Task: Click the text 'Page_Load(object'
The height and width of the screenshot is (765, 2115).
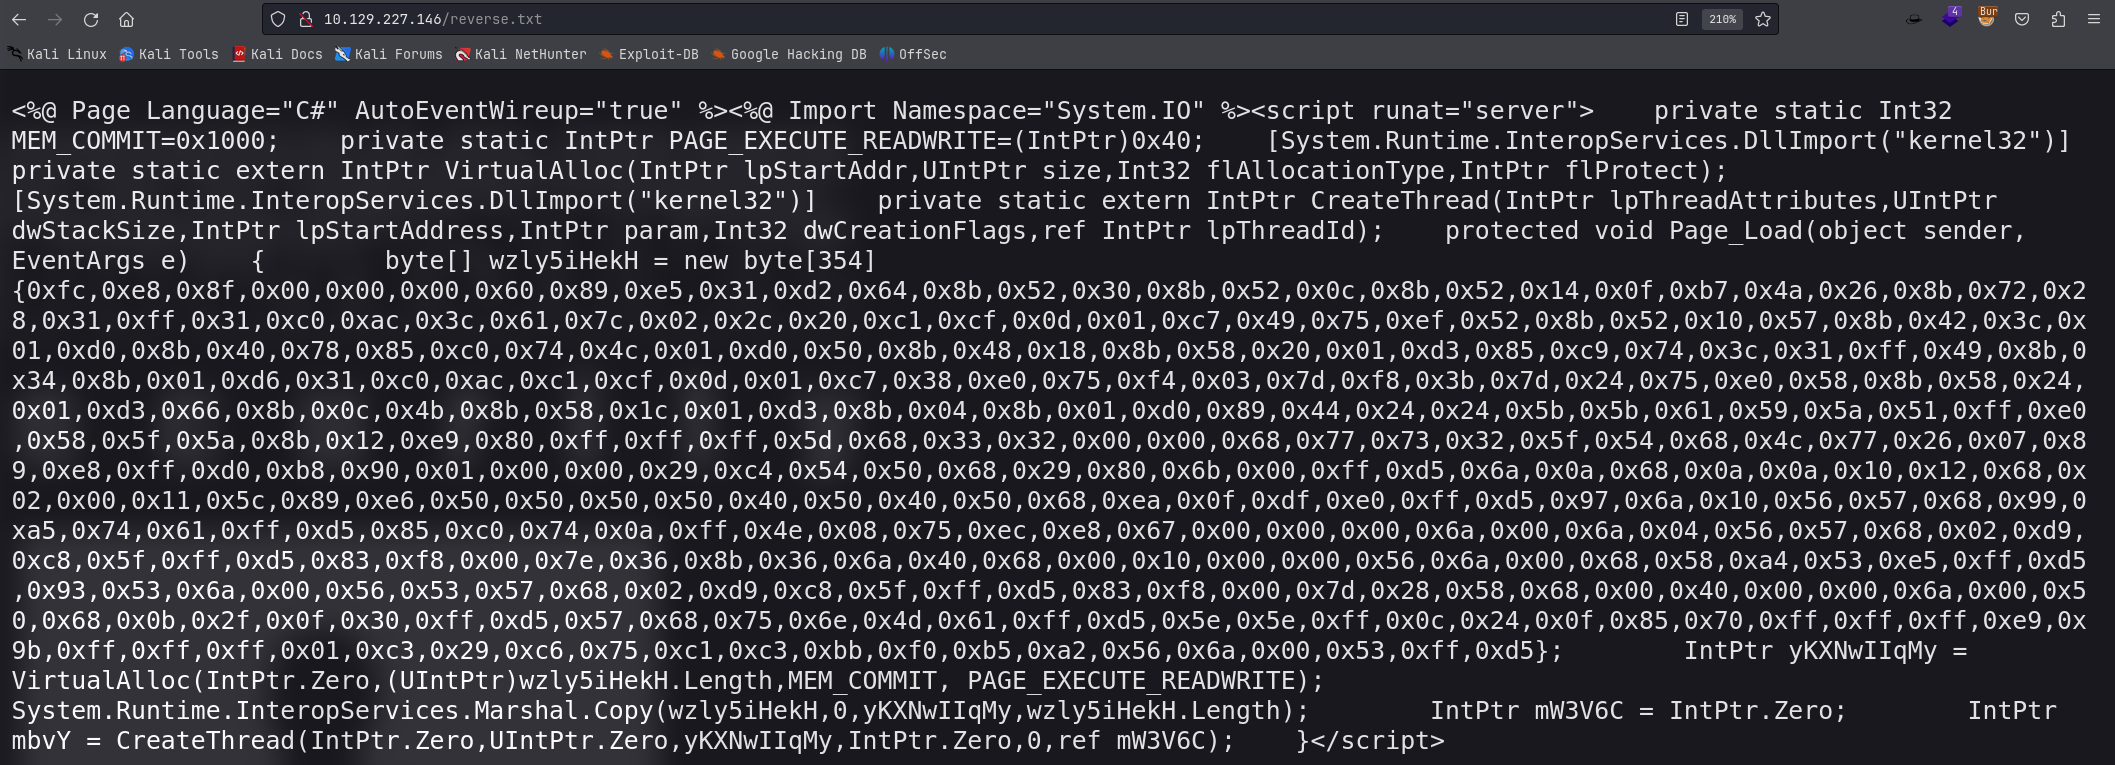Action: click(1788, 231)
